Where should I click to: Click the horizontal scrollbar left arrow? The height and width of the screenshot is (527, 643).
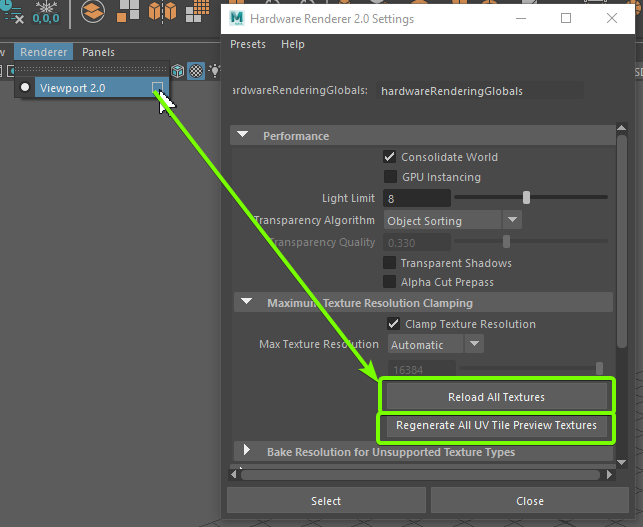[234, 475]
